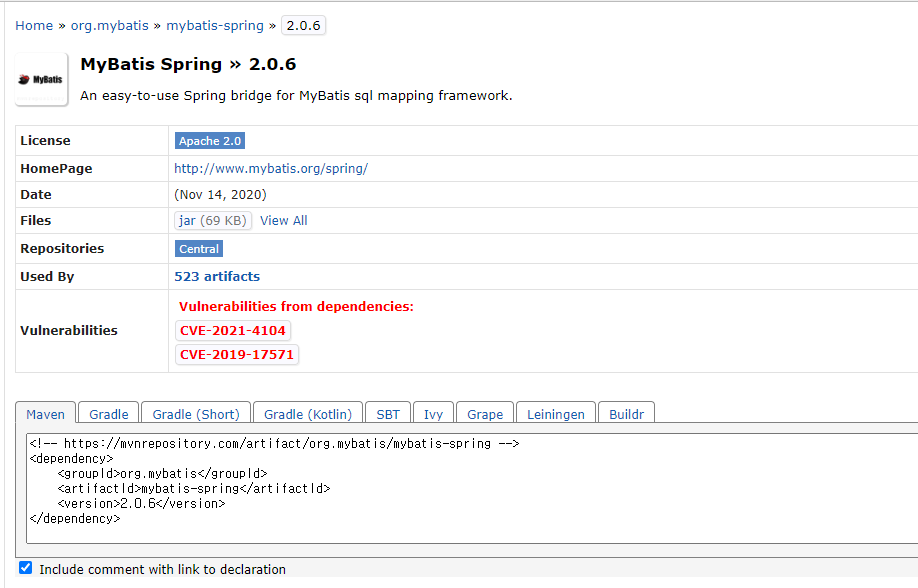Switch to the Leiningen tab

tap(556, 414)
